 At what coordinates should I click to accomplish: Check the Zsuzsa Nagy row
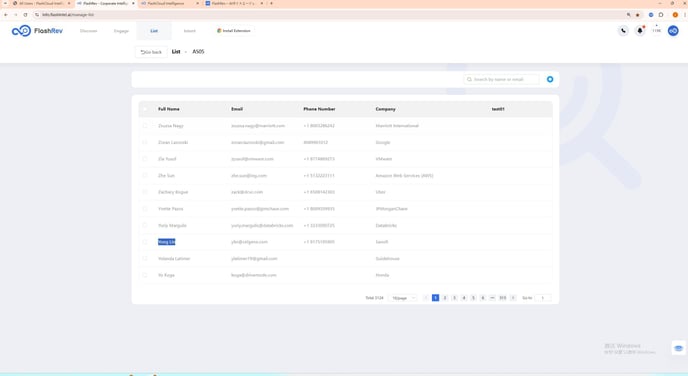click(145, 125)
